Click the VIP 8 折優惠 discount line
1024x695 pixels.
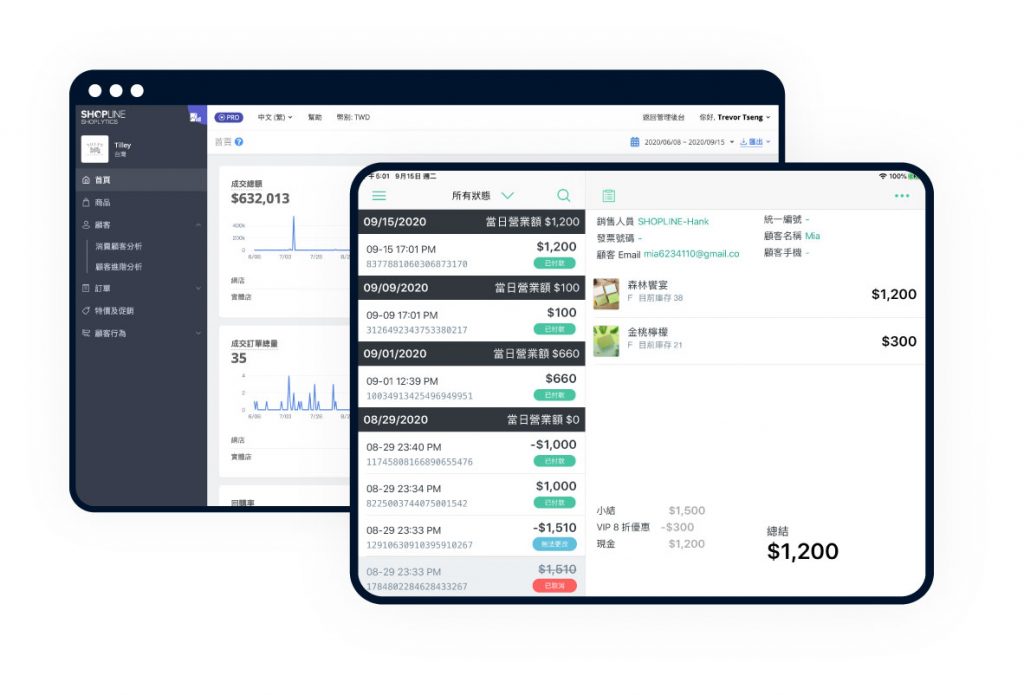645,527
